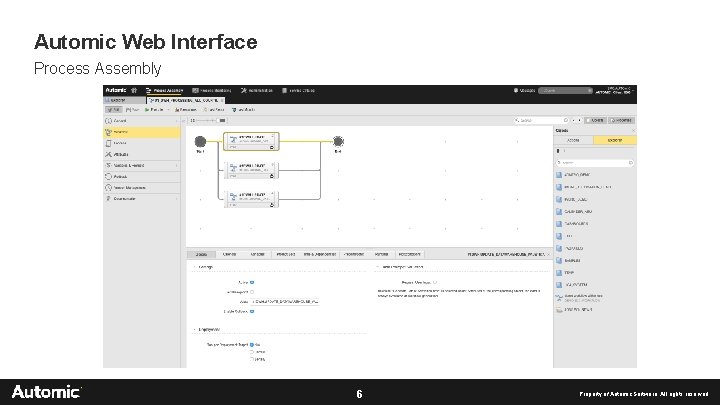Image resolution: width=720 pixels, height=405 pixels.
Task: Close the Objects side panel
Action: [633, 131]
